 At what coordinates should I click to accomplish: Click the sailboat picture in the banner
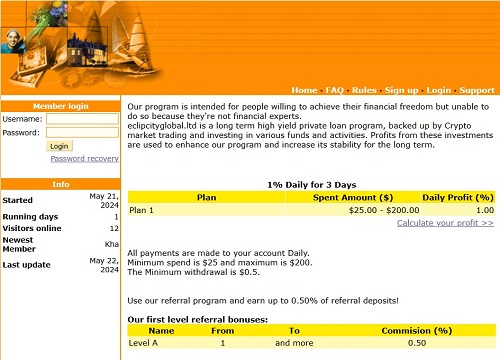click(138, 42)
